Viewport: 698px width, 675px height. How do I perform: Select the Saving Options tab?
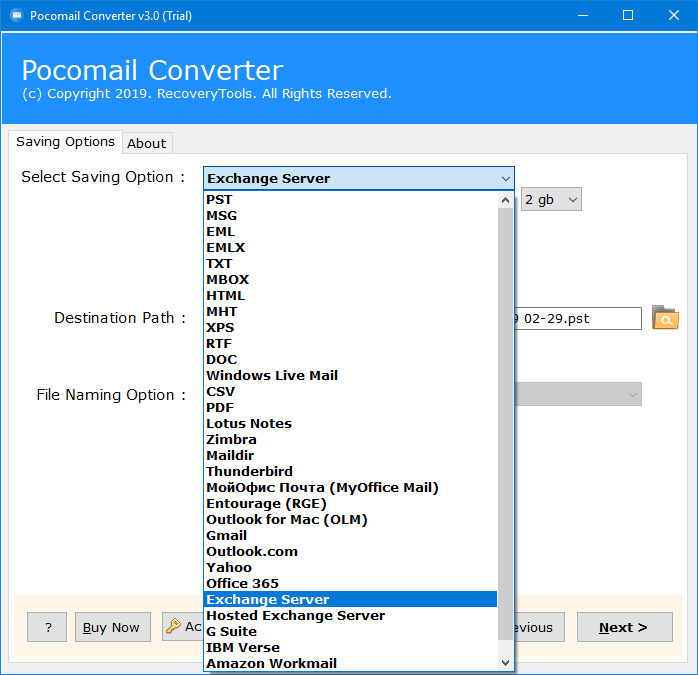pos(65,142)
